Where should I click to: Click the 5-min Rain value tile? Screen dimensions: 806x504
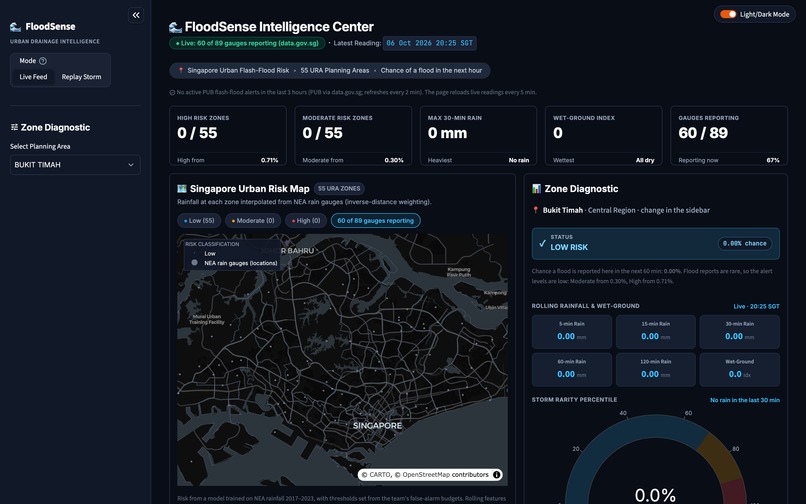click(x=572, y=332)
